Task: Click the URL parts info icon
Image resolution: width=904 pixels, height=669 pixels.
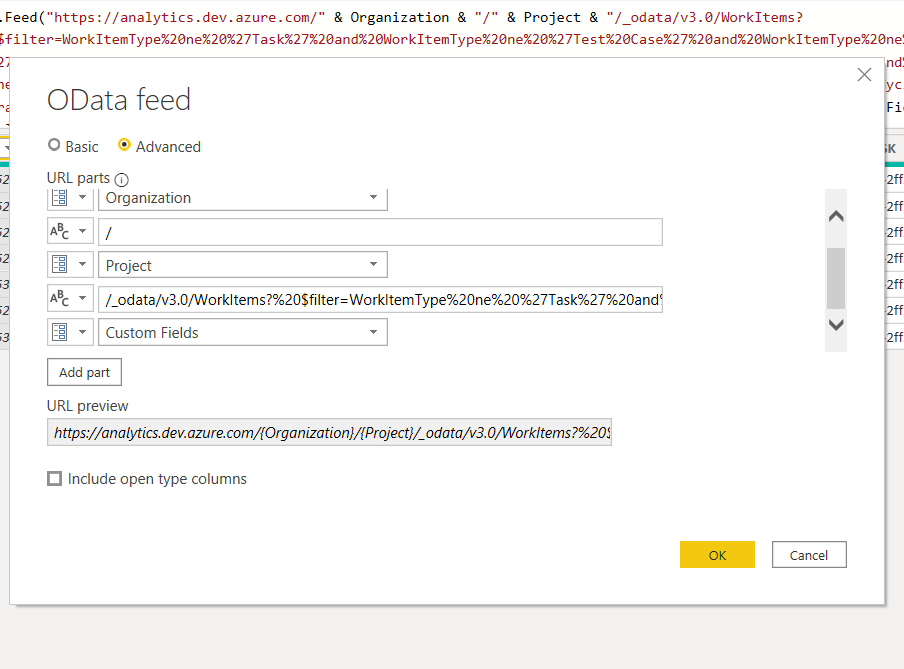Action: (121, 179)
